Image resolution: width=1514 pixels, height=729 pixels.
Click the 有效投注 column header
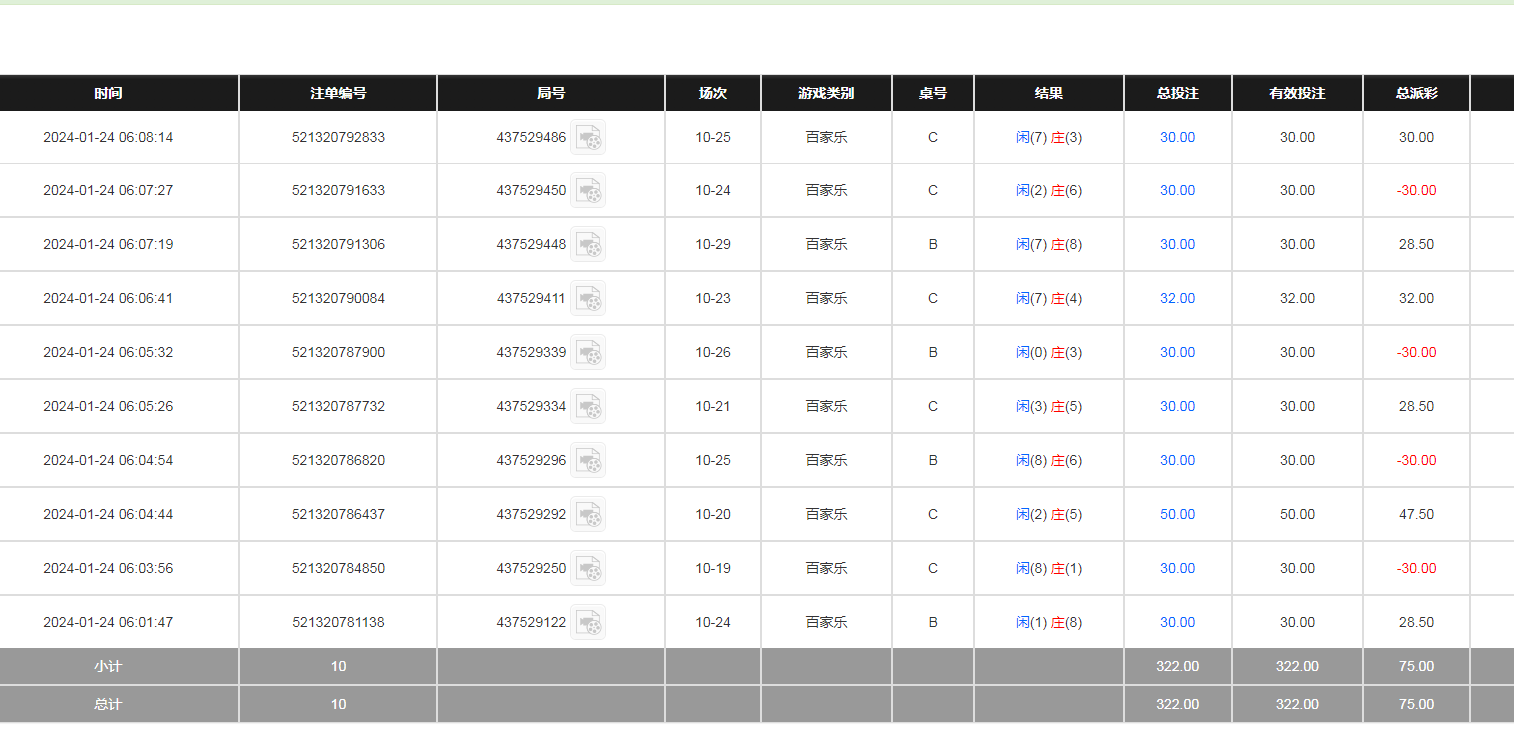click(x=1297, y=93)
